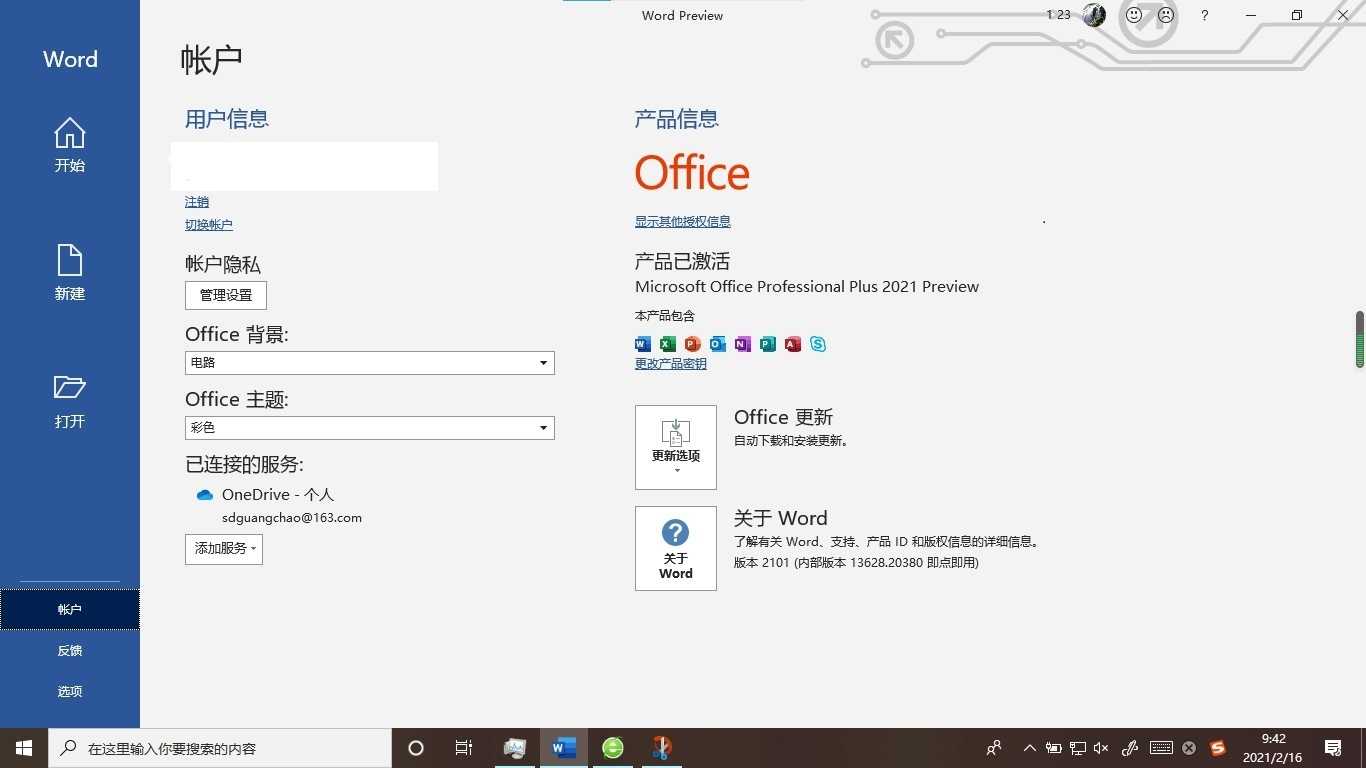This screenshot has height=768, width=1366.
Task: Open the 打开 folder icon in sidebar
Action: point(70,387)
